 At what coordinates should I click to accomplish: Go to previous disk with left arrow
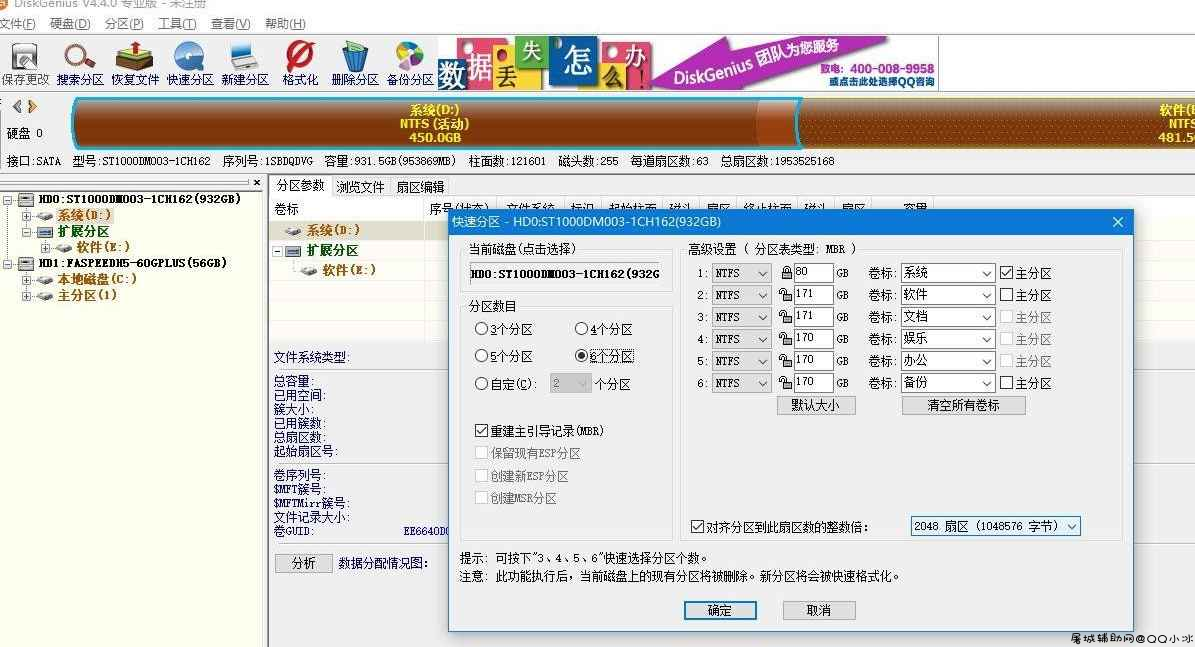18,107
